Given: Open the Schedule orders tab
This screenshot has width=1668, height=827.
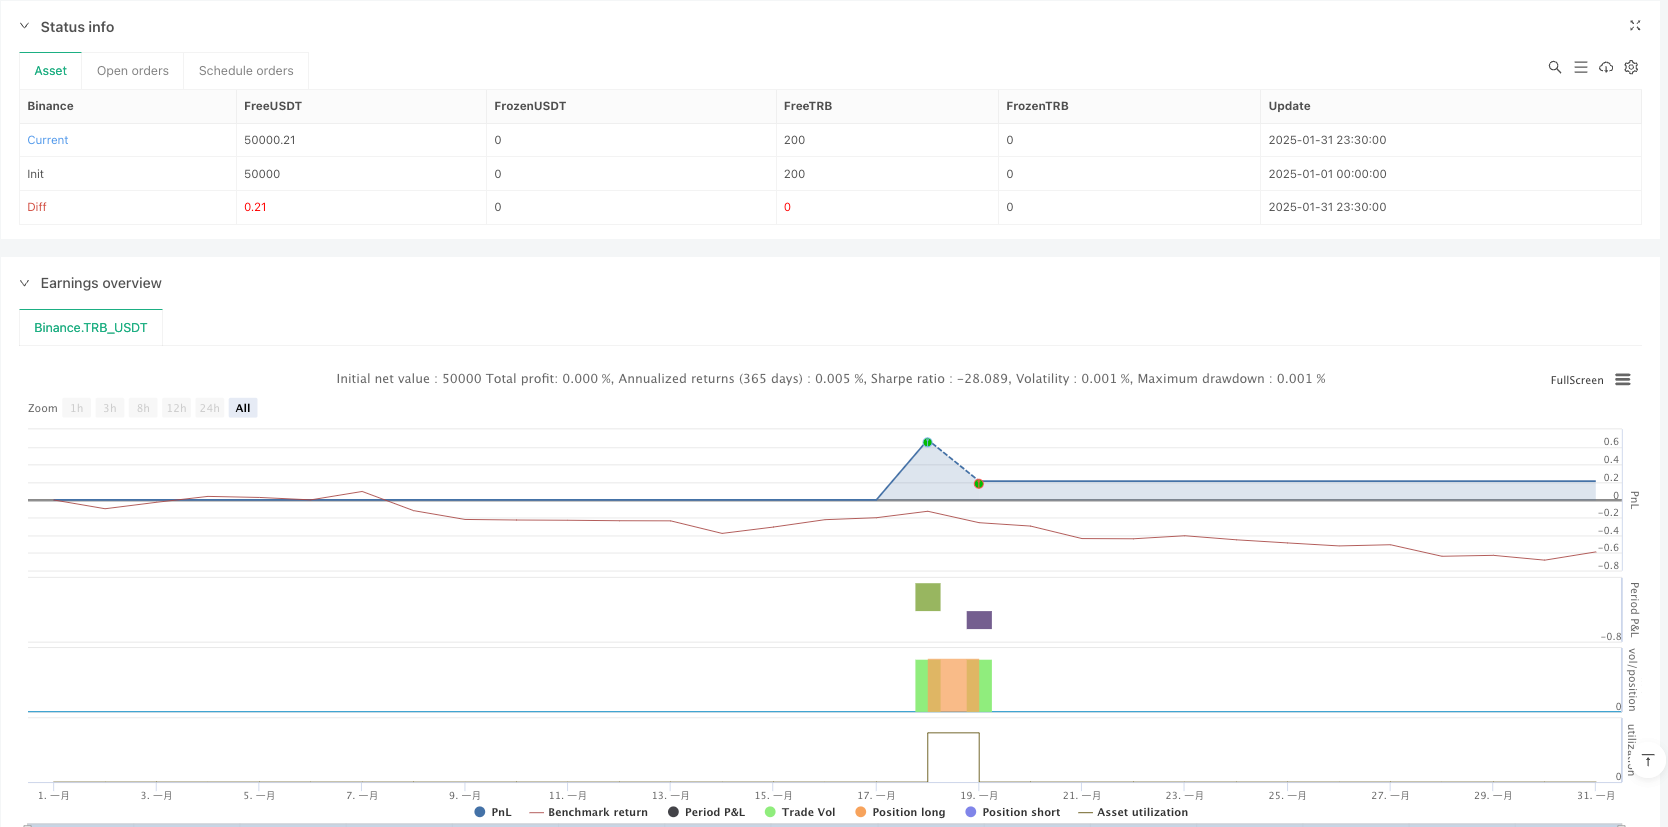Looking at the screenshot, I should pos(246,71).
